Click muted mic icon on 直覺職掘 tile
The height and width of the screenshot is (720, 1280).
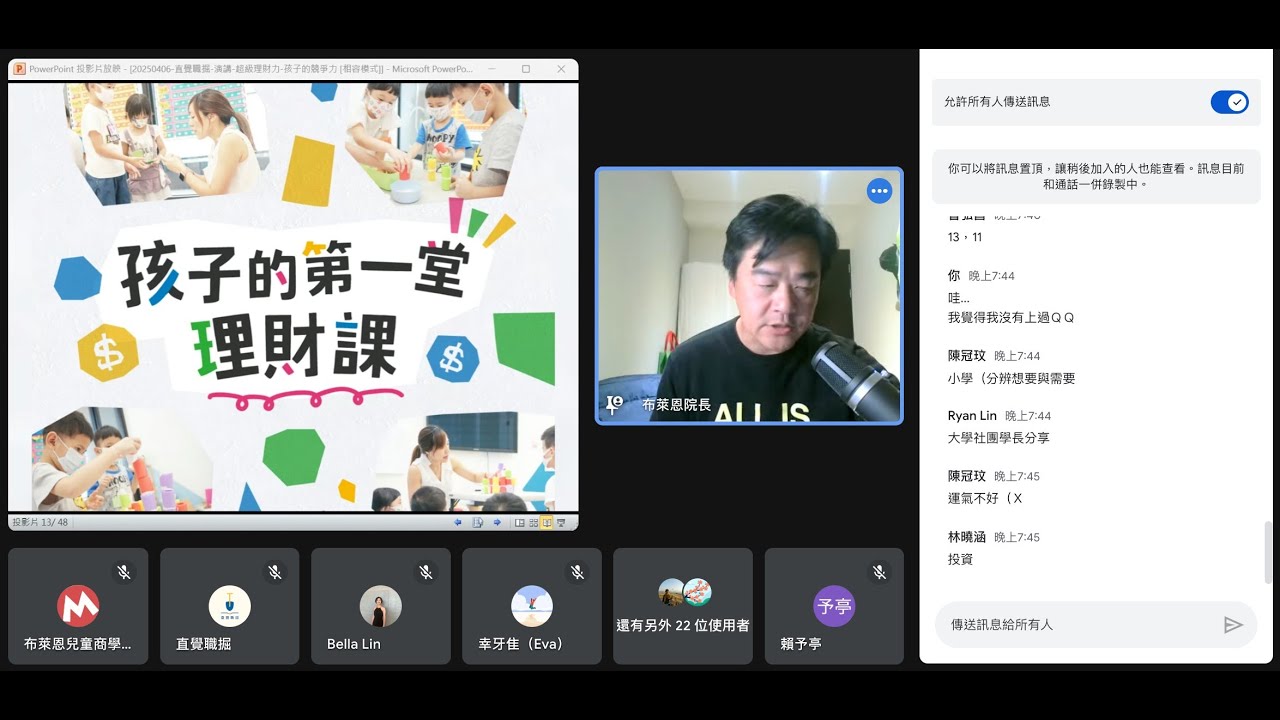[x=275, y=572]
